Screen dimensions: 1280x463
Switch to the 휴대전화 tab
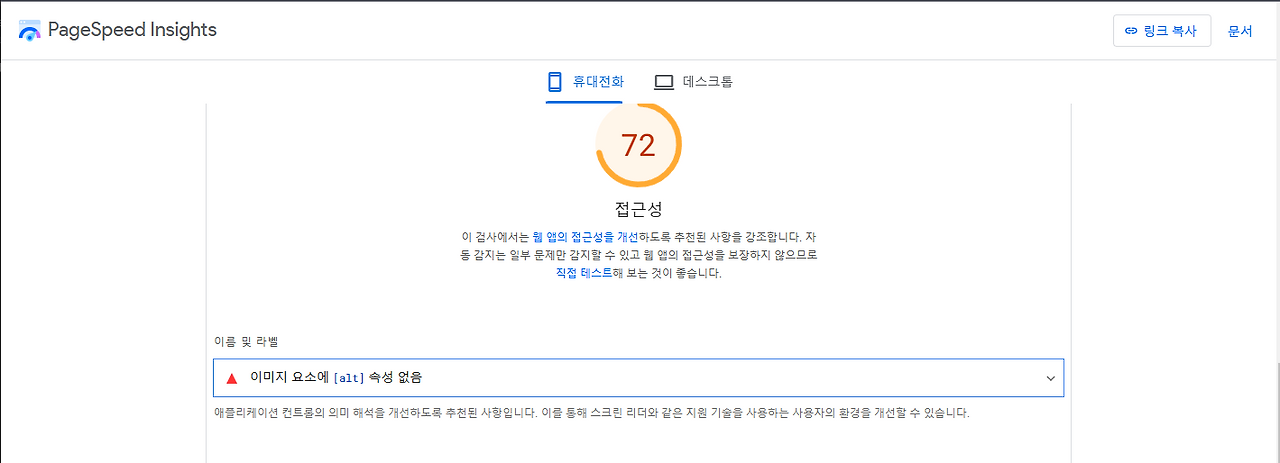[x=585, y=82]
